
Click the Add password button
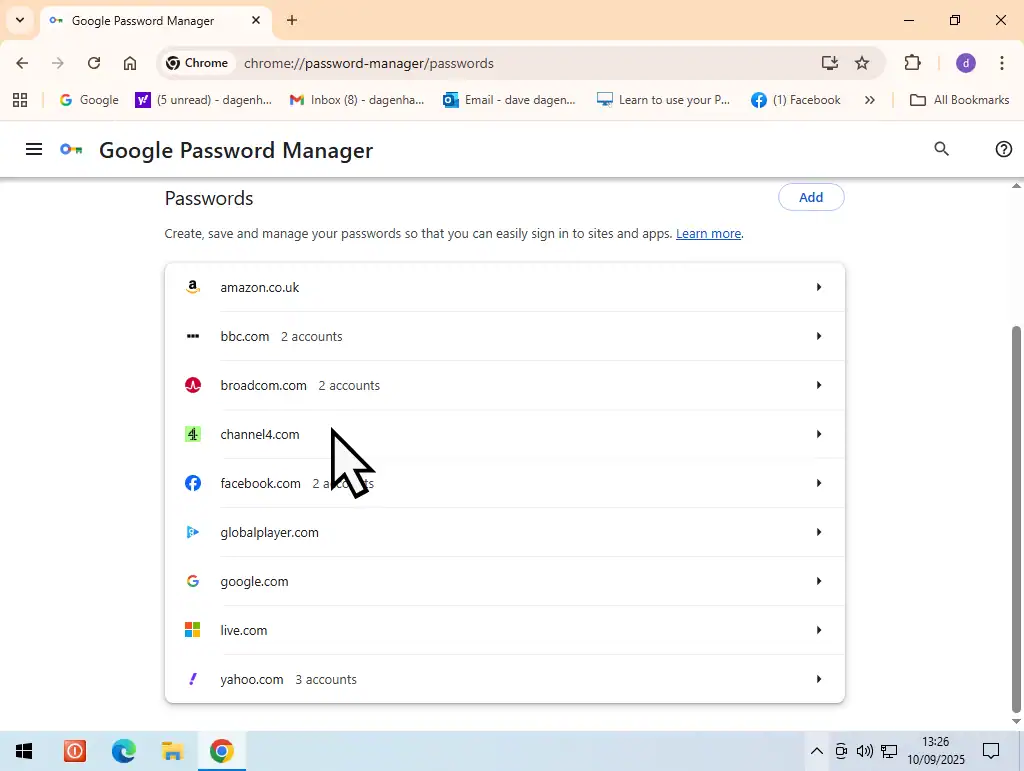coord(810,198)
